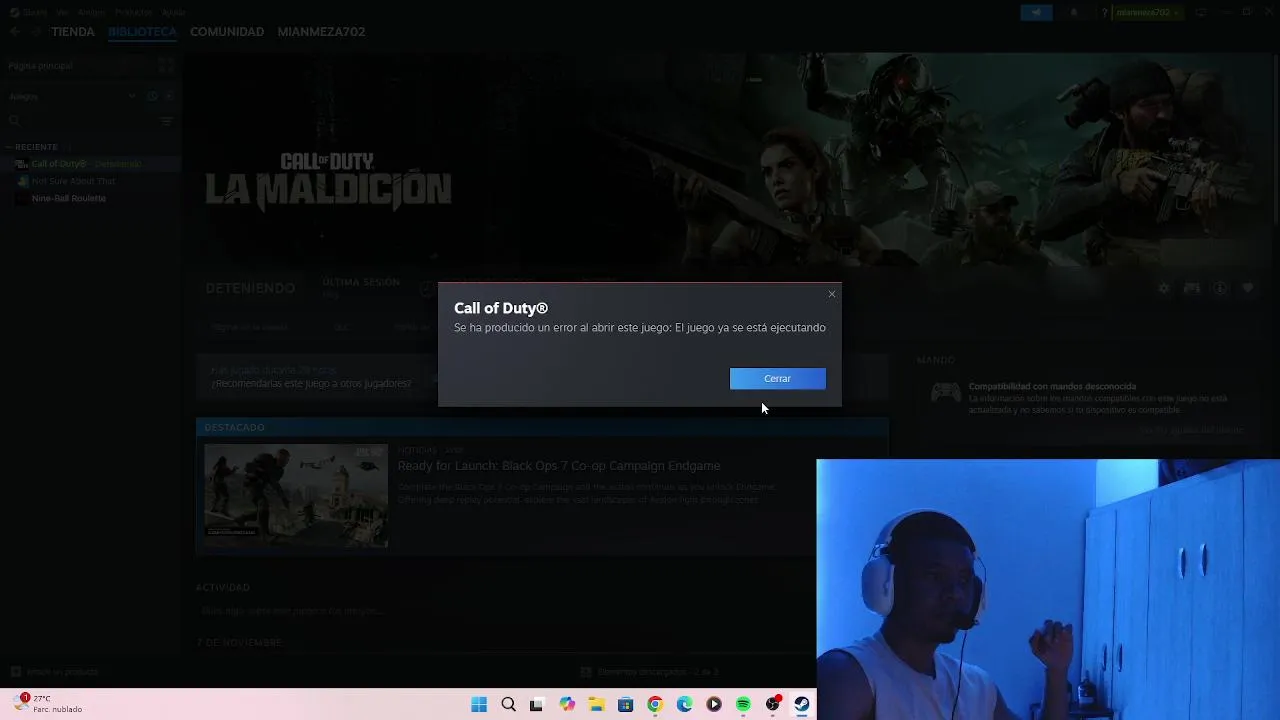Click the help question mark icon
The width and height of the screenshot is (1280, 720).
pos(1105,12)
